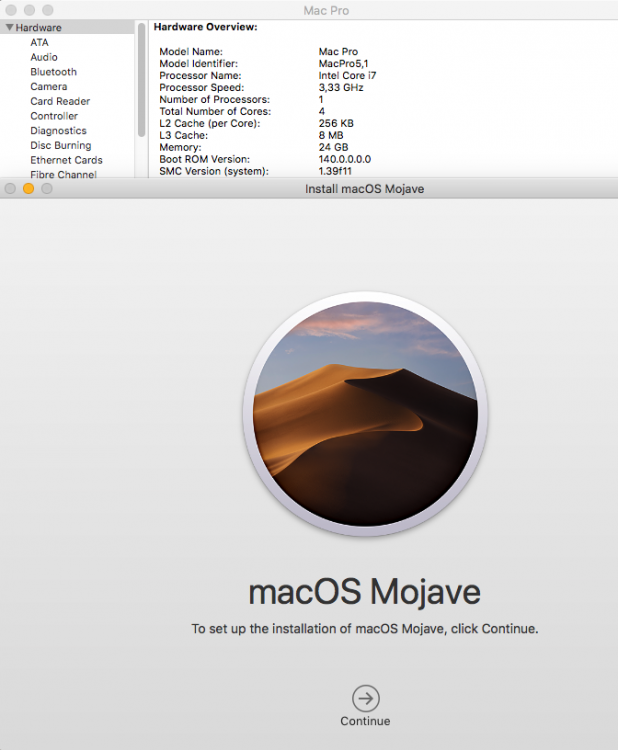Select Card Reader in hardware sidebar

[60, 101]
